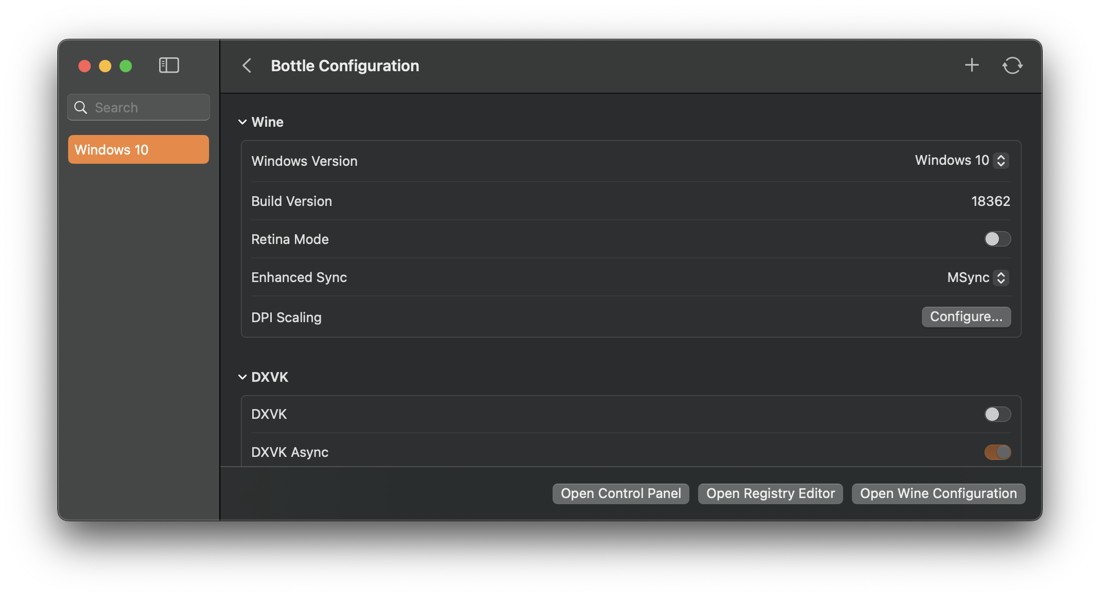Click the circular arrows refresh icon
Image resolution: width=1100 pixels, height=597 pixels.
pyautogui.click(x=1012, y=65)
